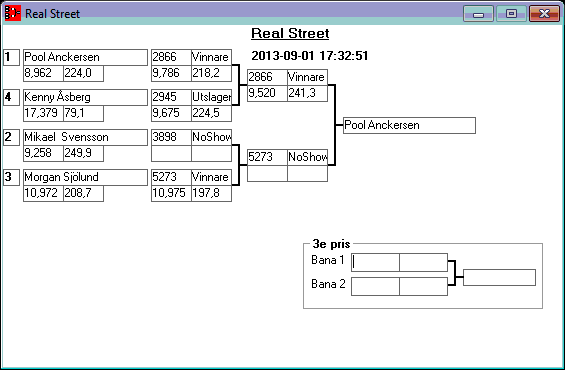565x370 pixels.
Task: Click the 197,8 result cell
Action: pos(211,193)
